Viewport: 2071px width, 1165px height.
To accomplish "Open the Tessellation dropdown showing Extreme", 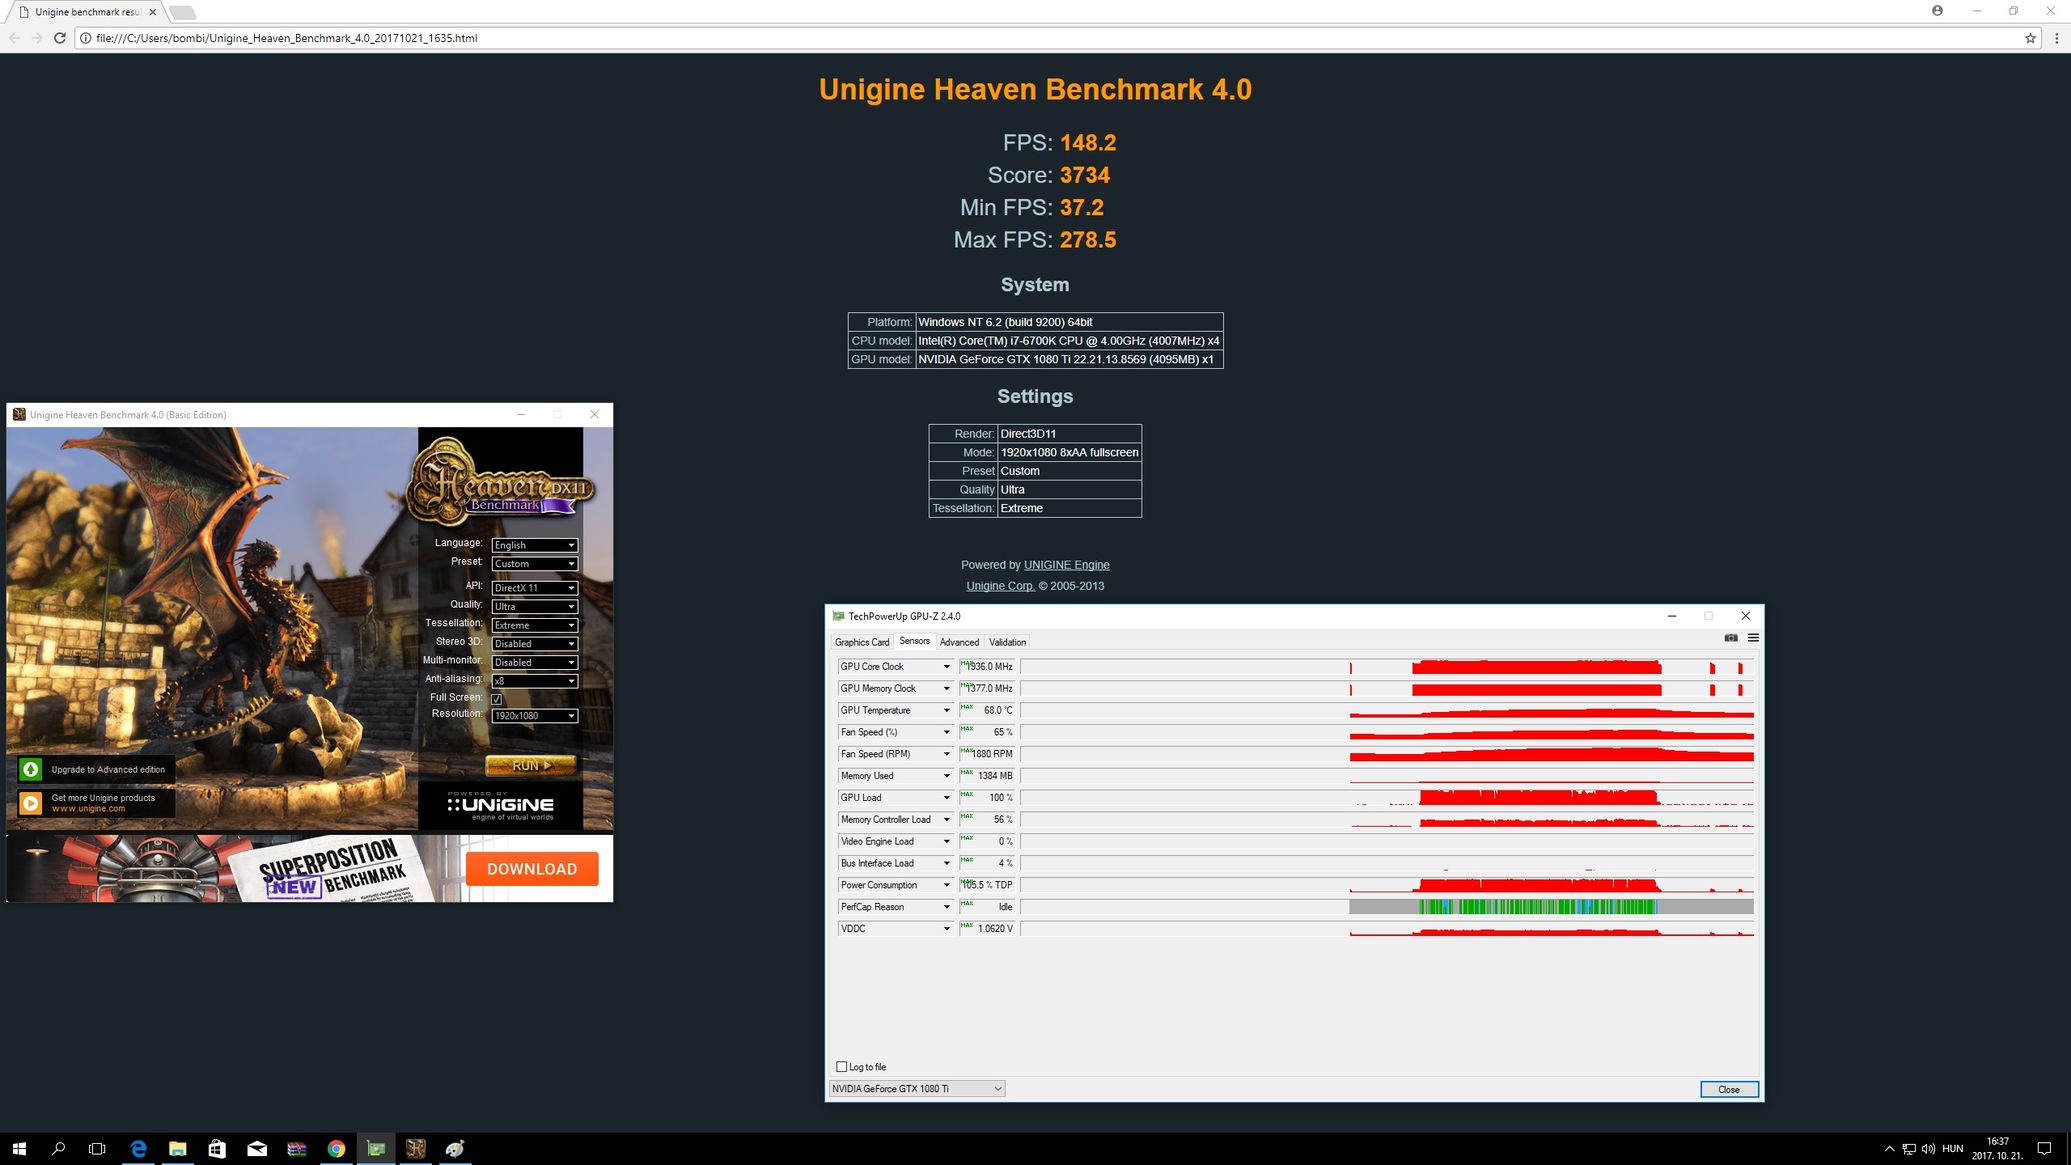I will pos(534,625).
